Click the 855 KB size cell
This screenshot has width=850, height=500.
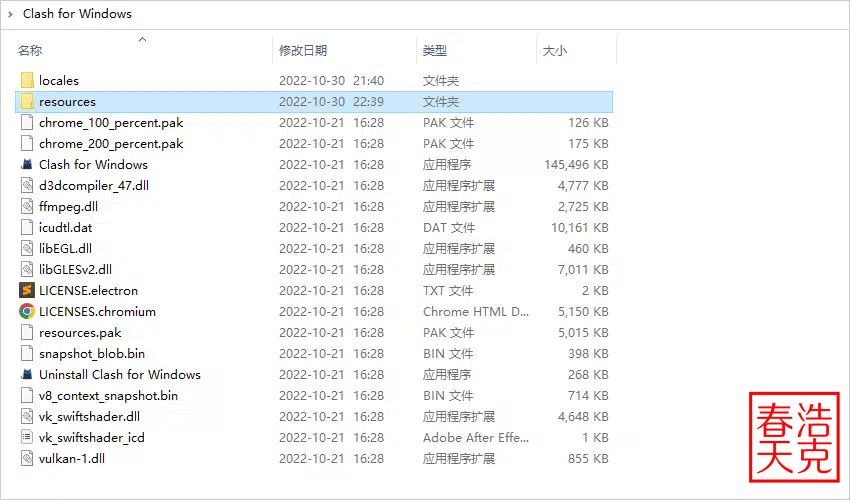[588, 458]
